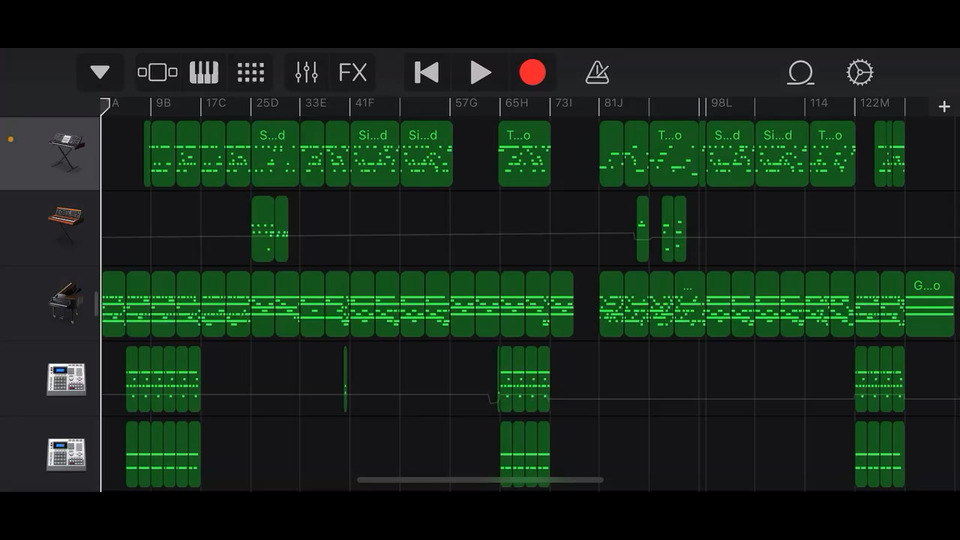Jump to ruler marker 41F

364,103
